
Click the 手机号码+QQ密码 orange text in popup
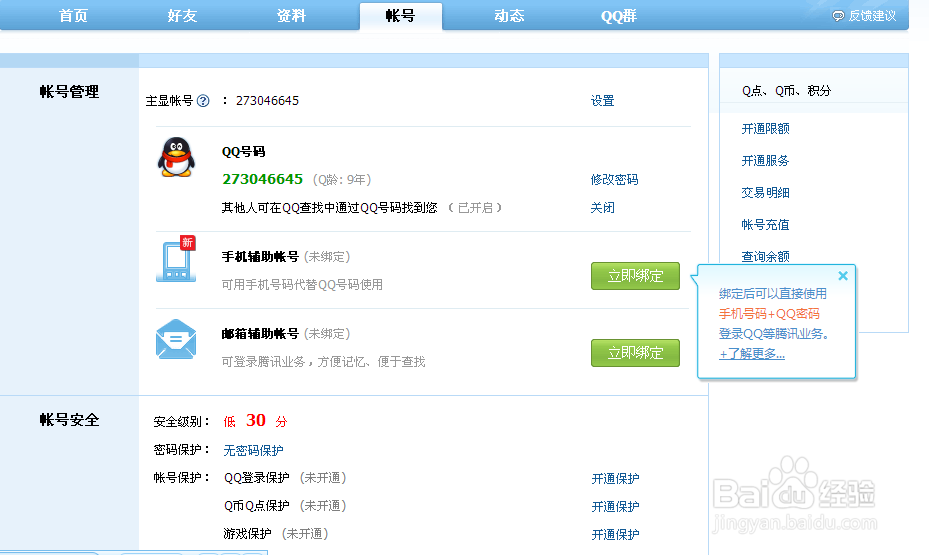point(769,313)
